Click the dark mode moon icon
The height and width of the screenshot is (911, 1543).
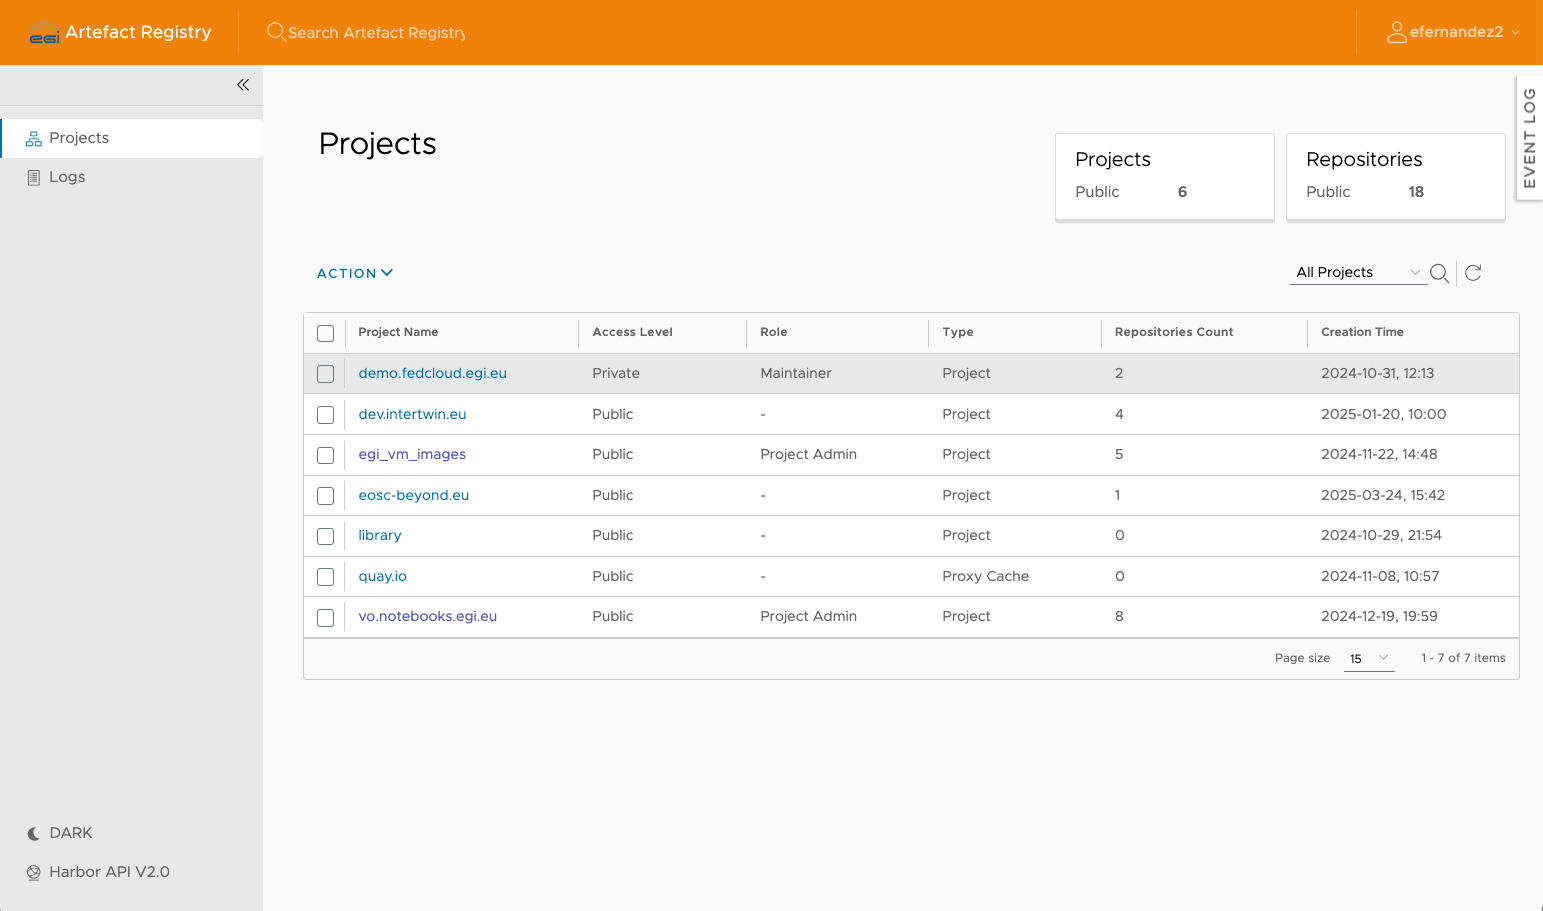point(34,833)
